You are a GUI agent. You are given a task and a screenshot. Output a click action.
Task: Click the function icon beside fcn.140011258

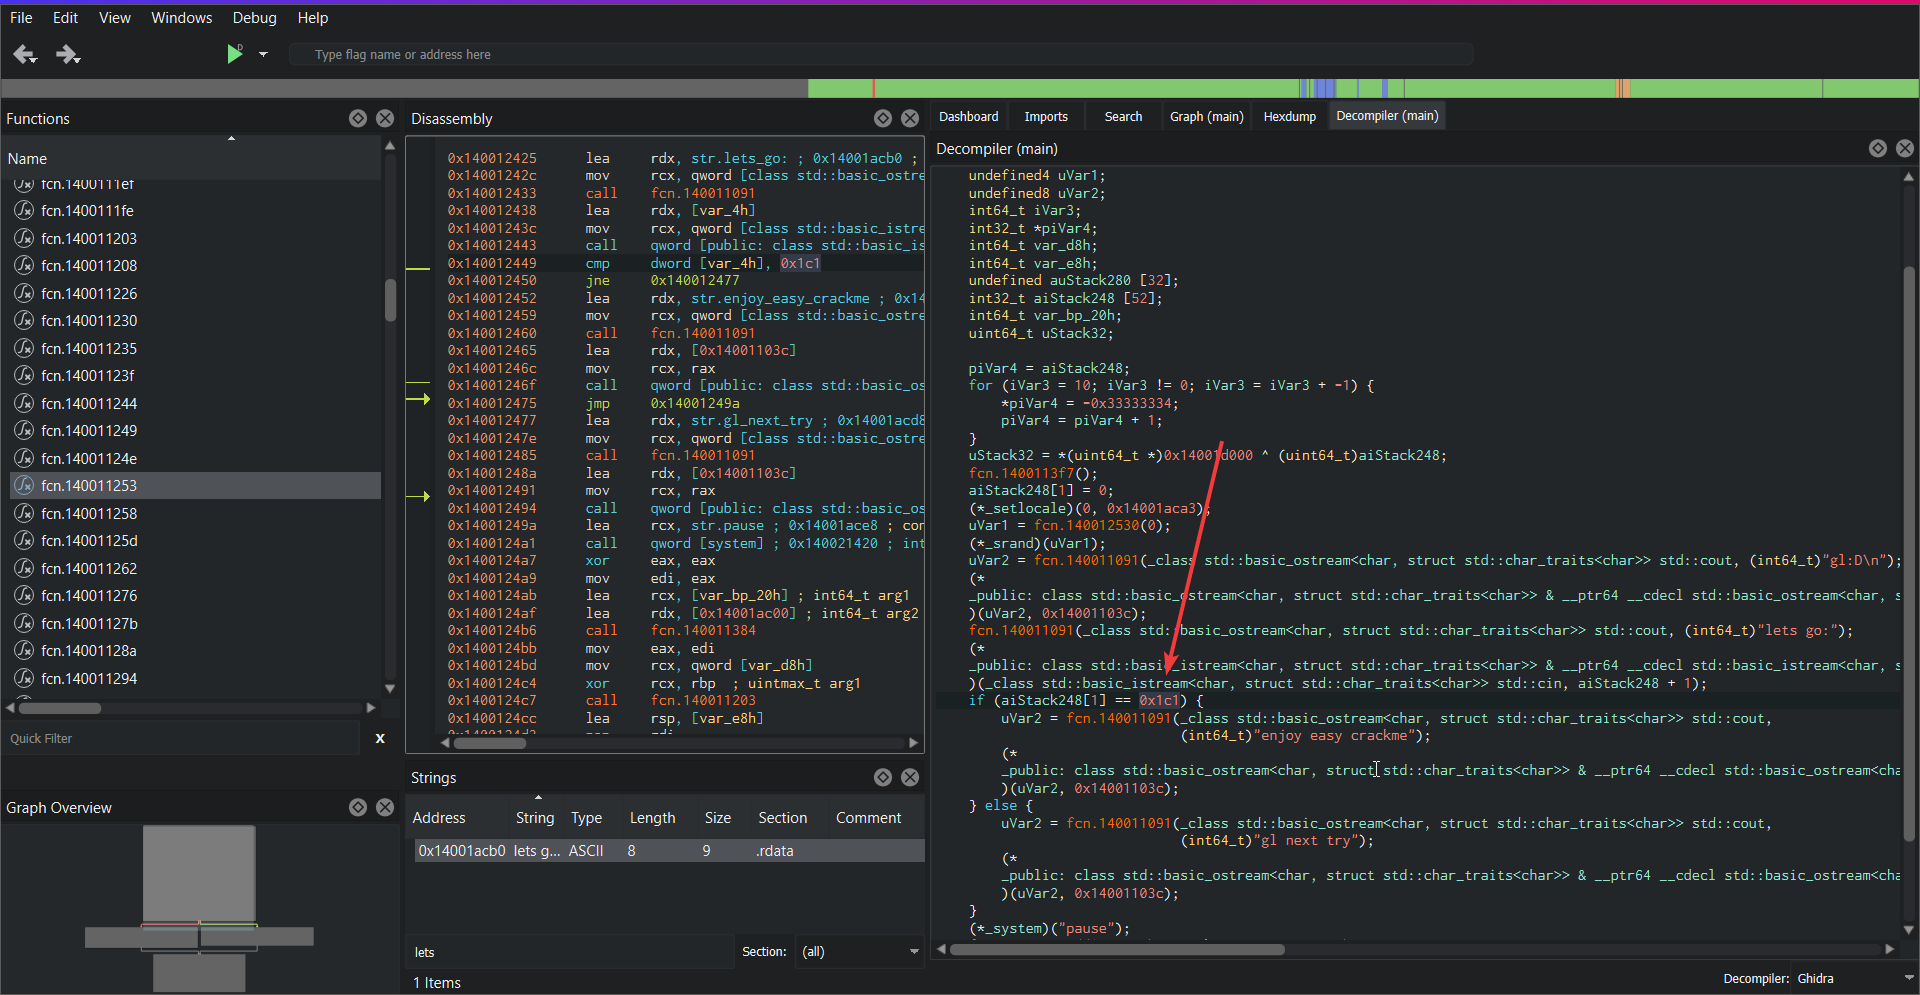coord(23,513)
